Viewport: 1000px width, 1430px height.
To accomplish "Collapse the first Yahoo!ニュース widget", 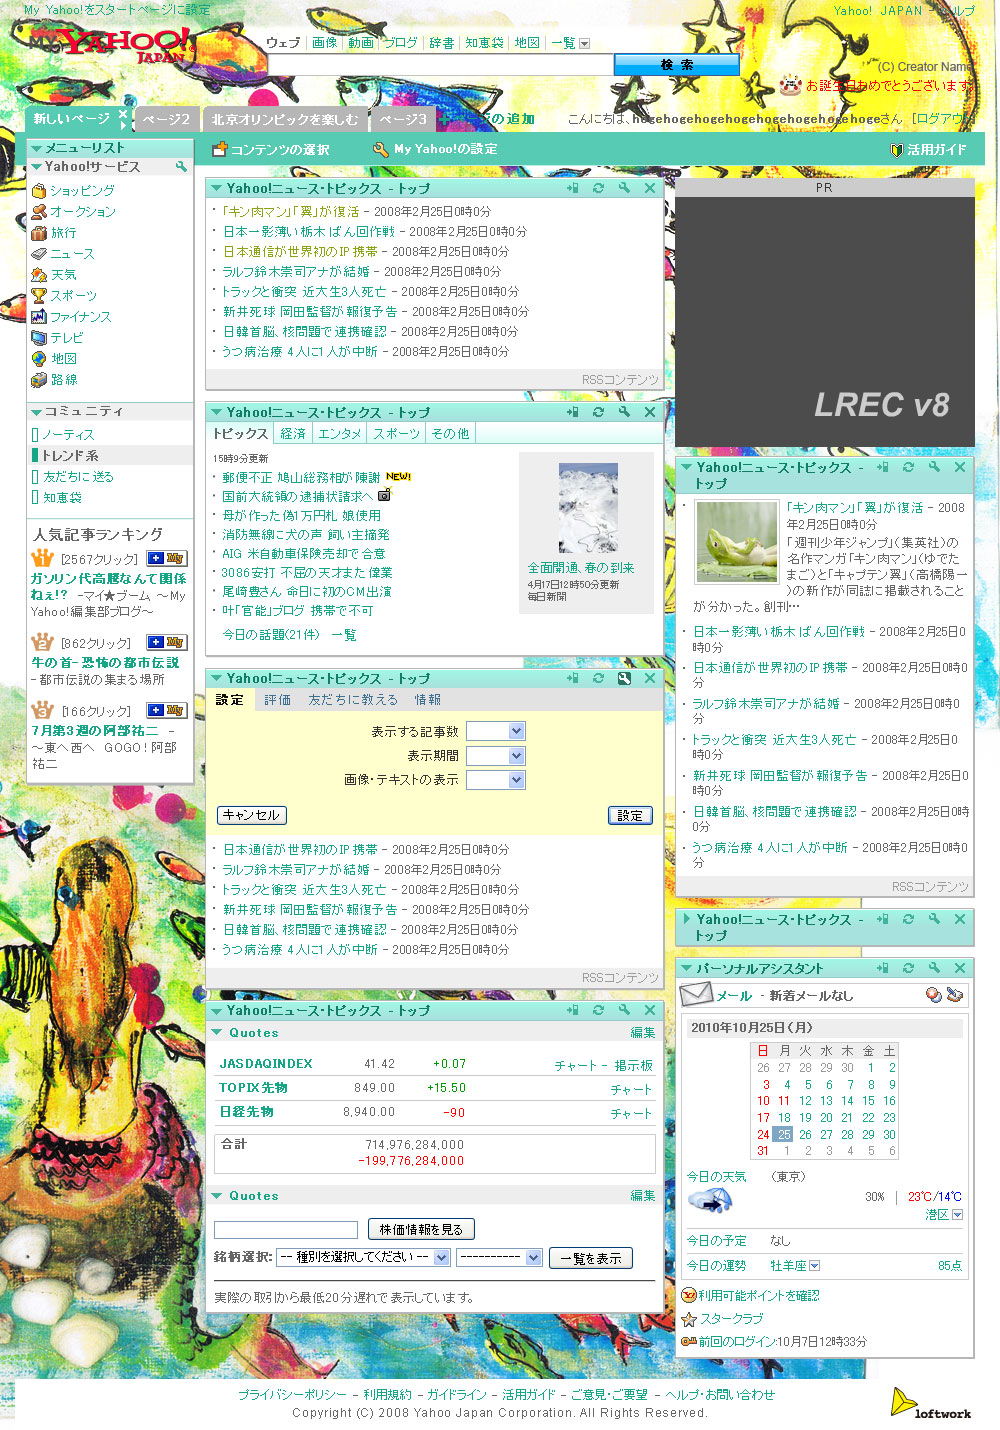I will coord(215,188).
